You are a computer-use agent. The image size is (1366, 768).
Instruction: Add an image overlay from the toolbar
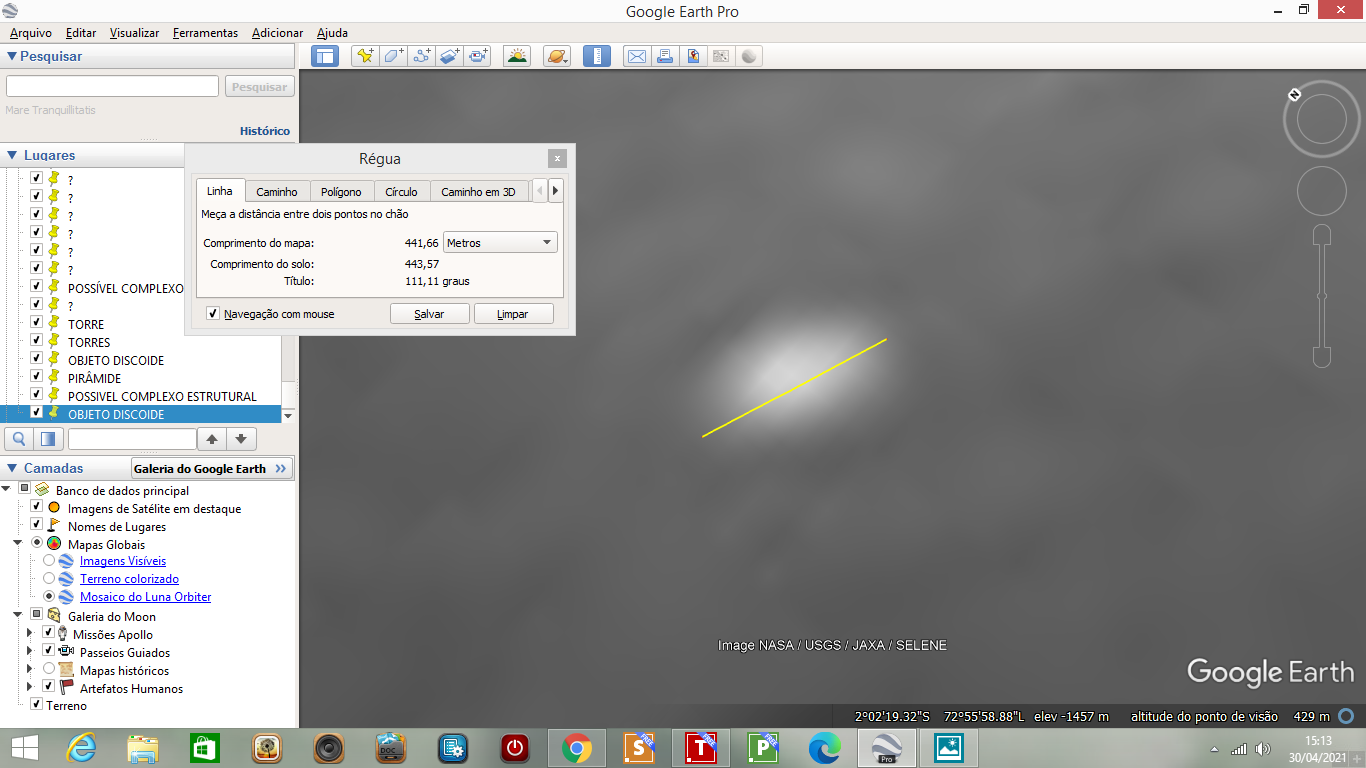[450, 56]
